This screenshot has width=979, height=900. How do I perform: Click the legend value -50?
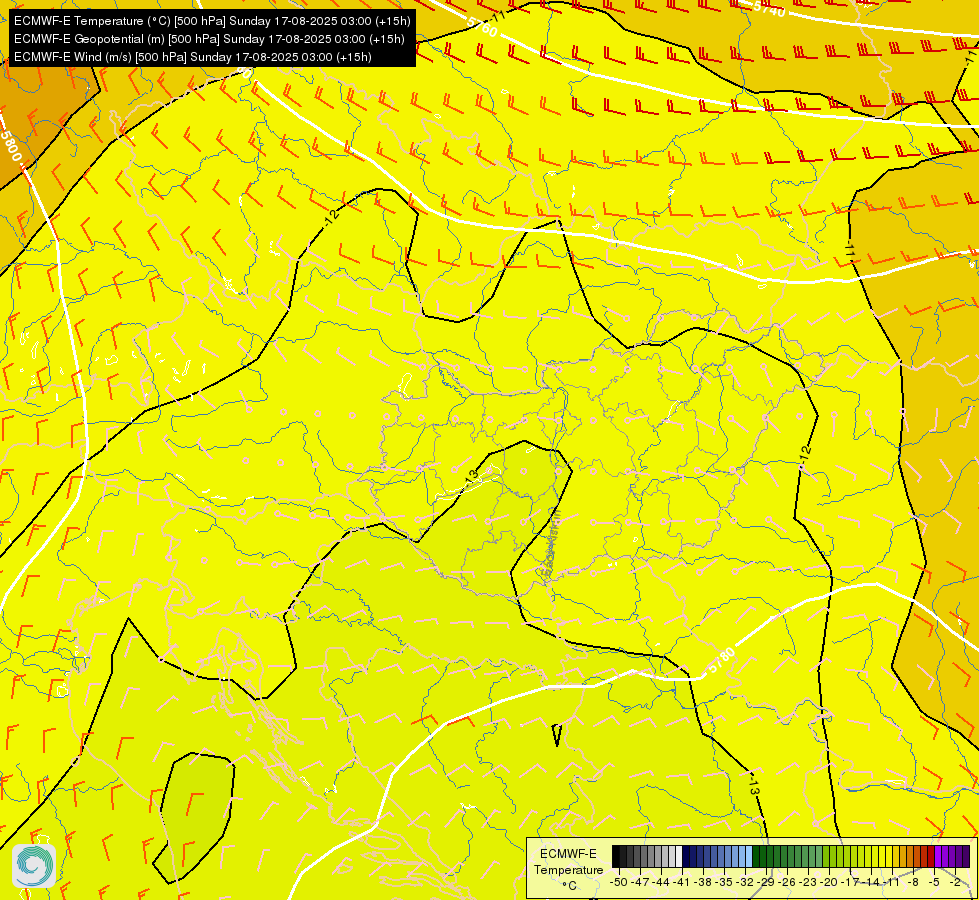click(x=618, y=882)
